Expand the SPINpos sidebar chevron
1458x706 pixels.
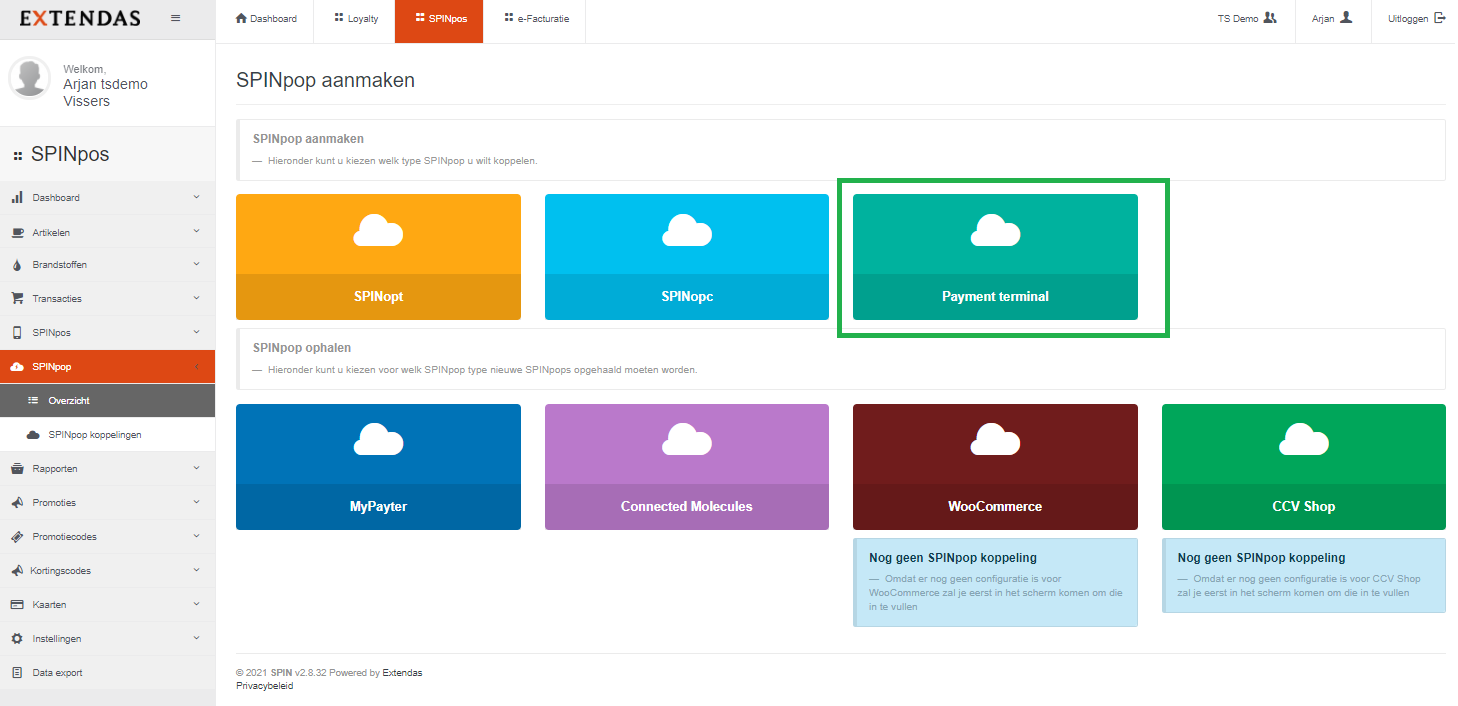(x=197, y=332)
